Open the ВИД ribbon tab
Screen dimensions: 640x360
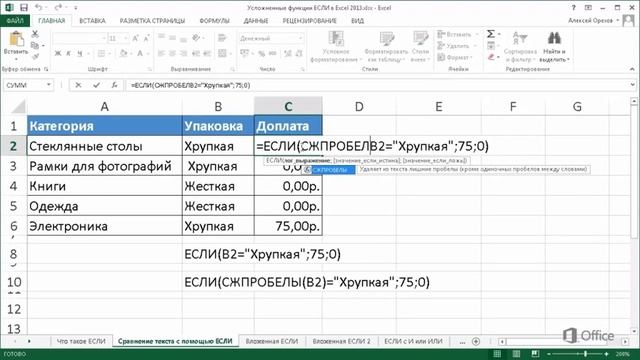(358, 20)
